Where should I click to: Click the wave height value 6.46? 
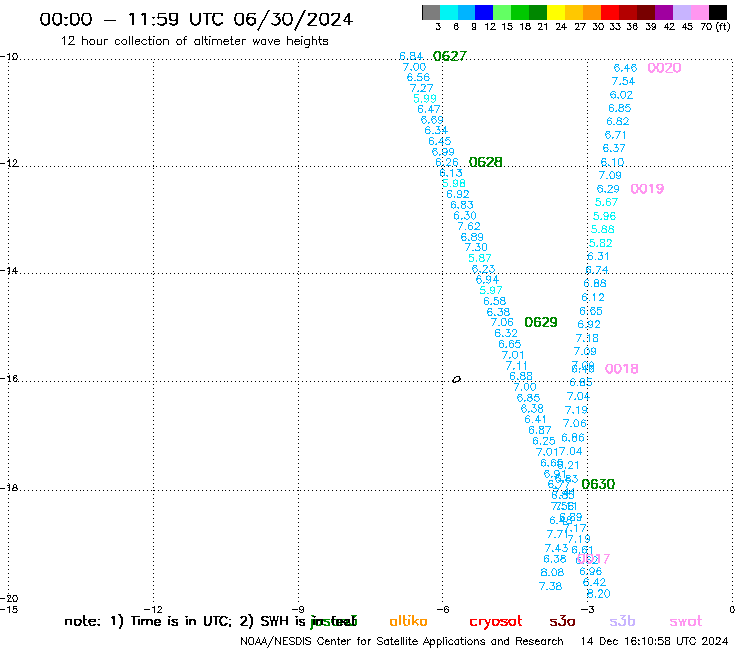(x=625, y=68)
